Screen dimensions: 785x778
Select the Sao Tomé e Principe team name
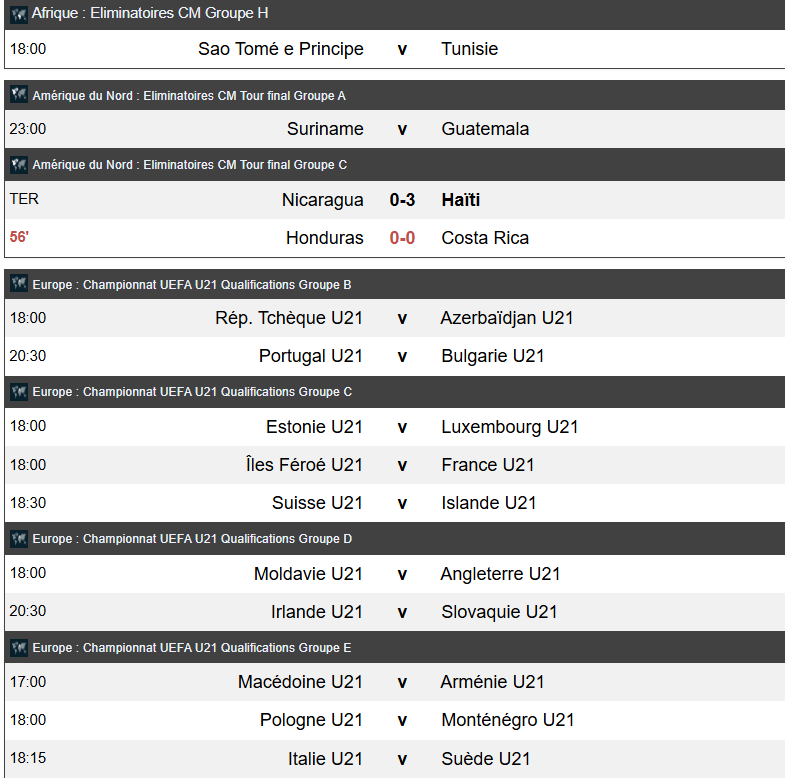(x=280, y=49)
